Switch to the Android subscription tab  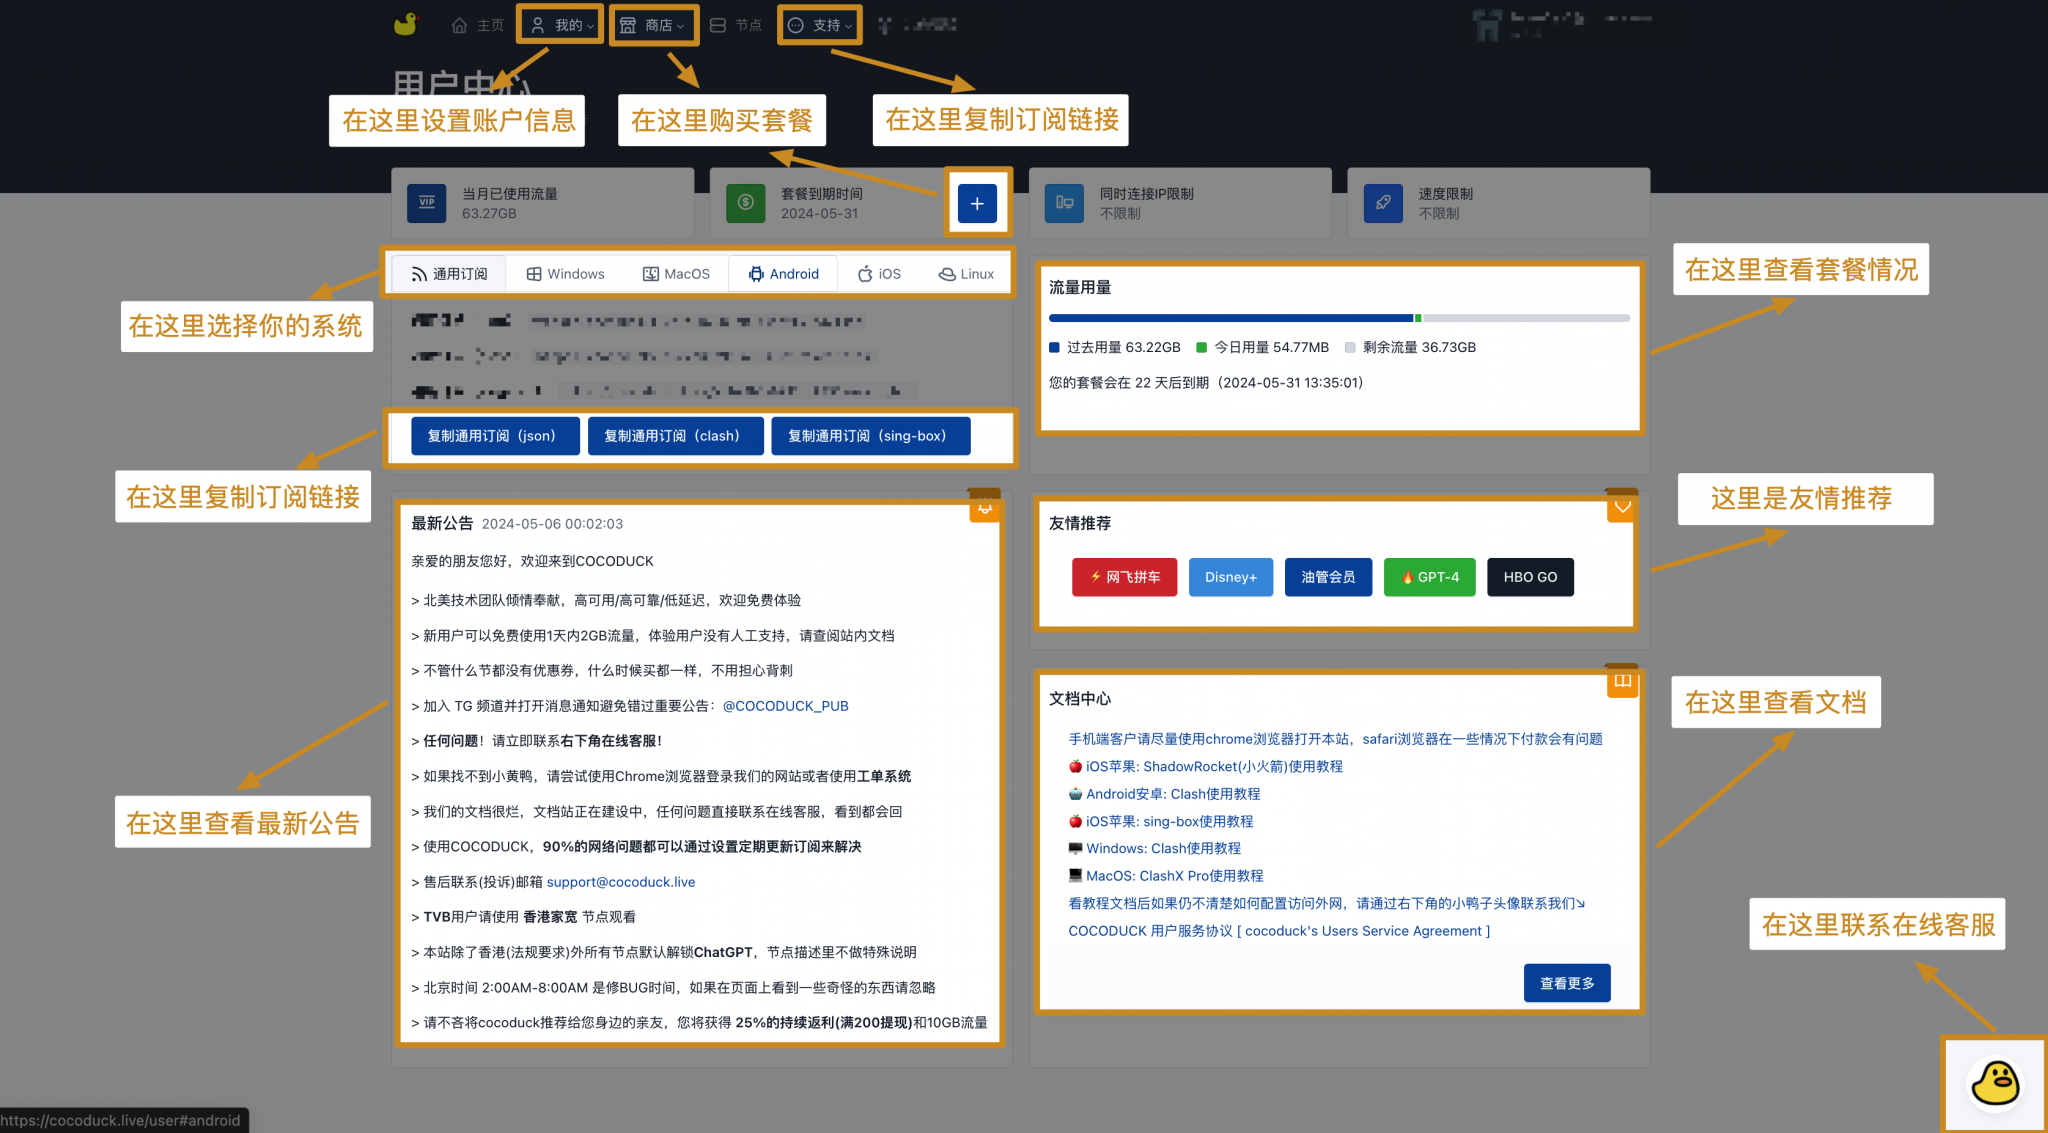784,273
